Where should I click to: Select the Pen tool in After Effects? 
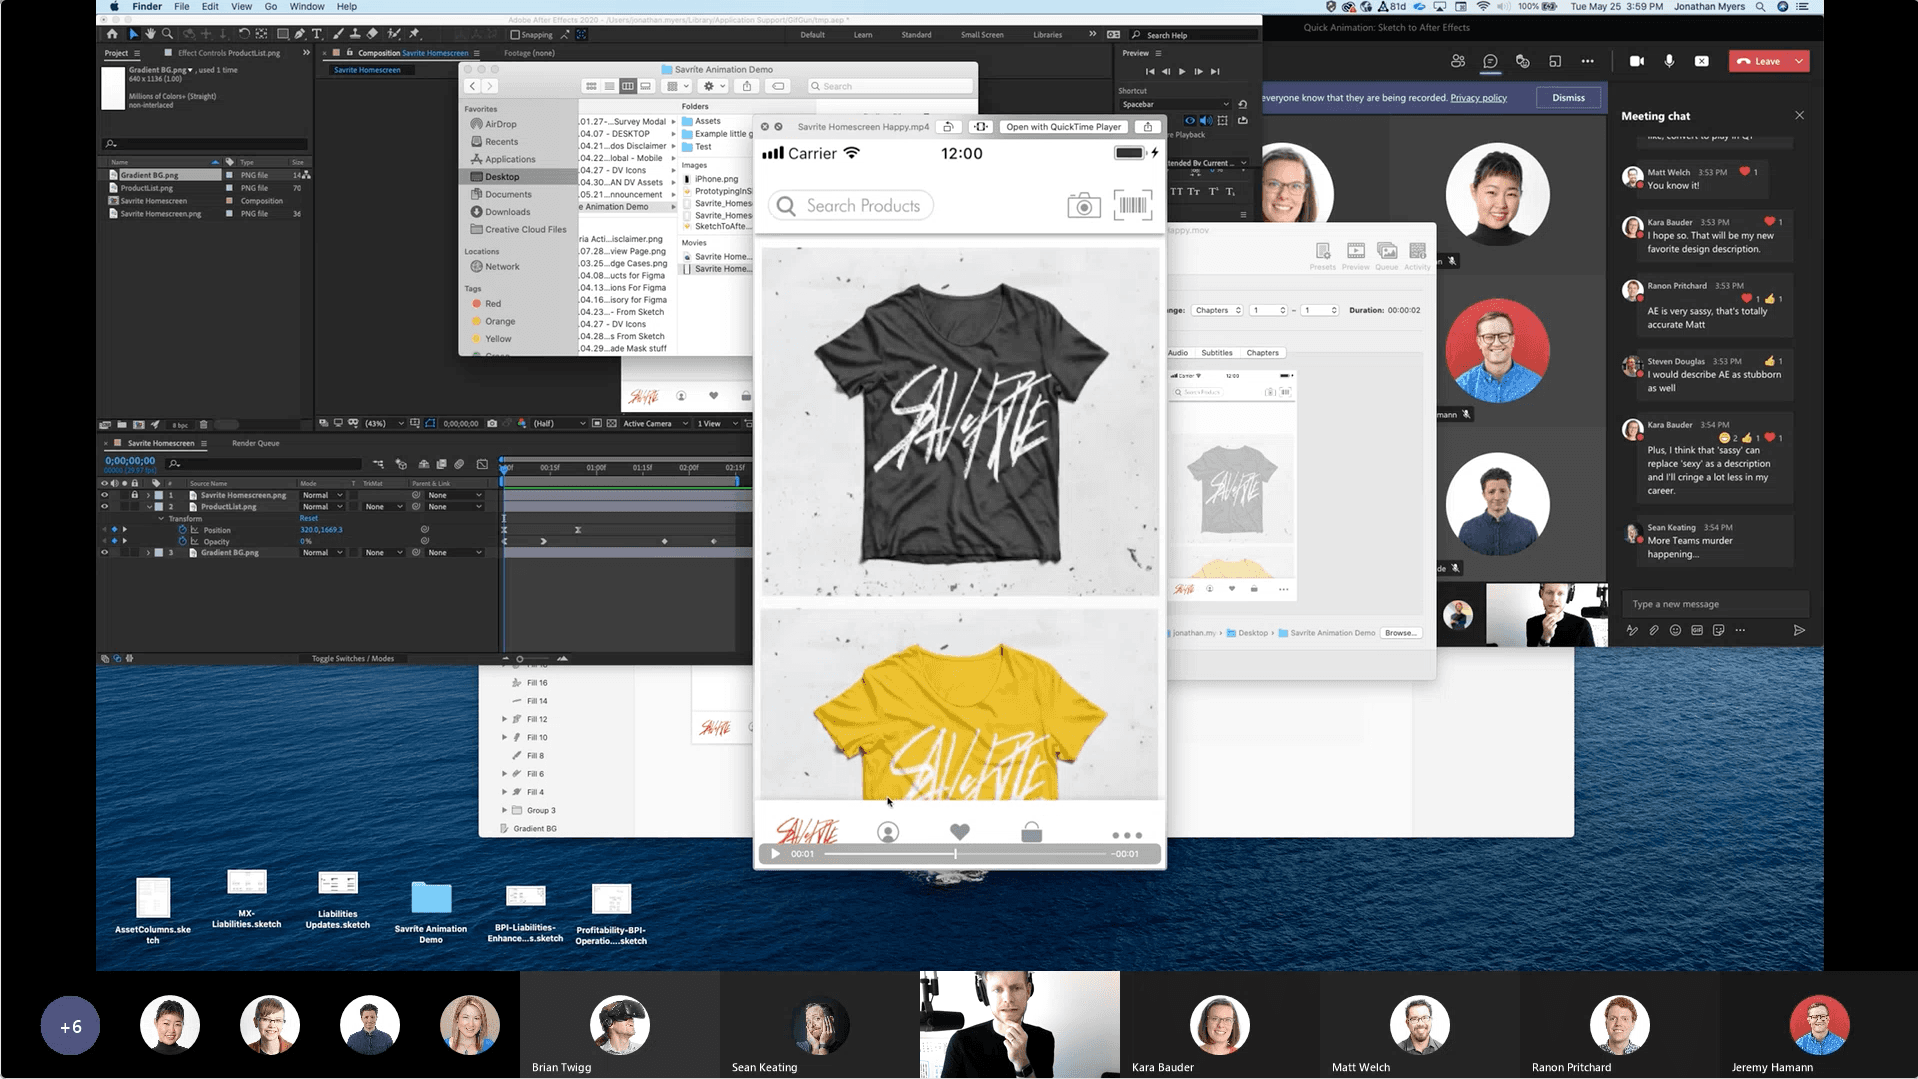point(300,34)
